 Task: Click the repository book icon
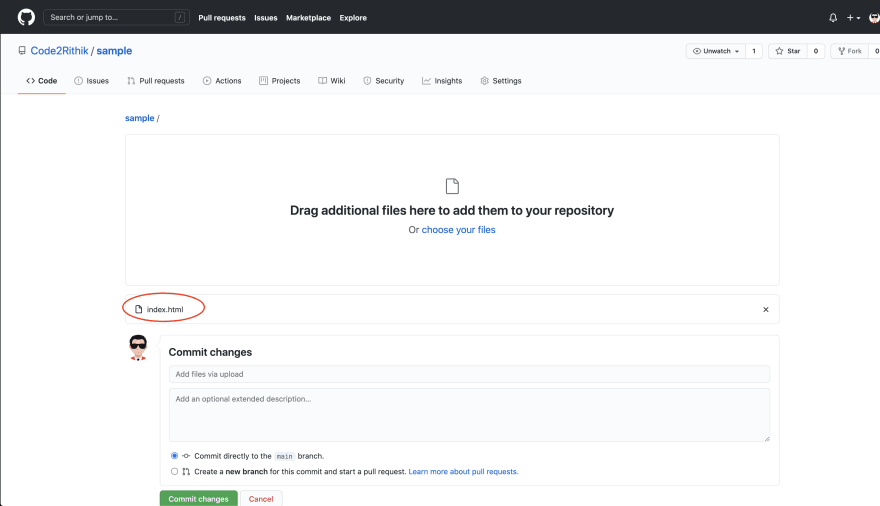[x=22, y=50]
